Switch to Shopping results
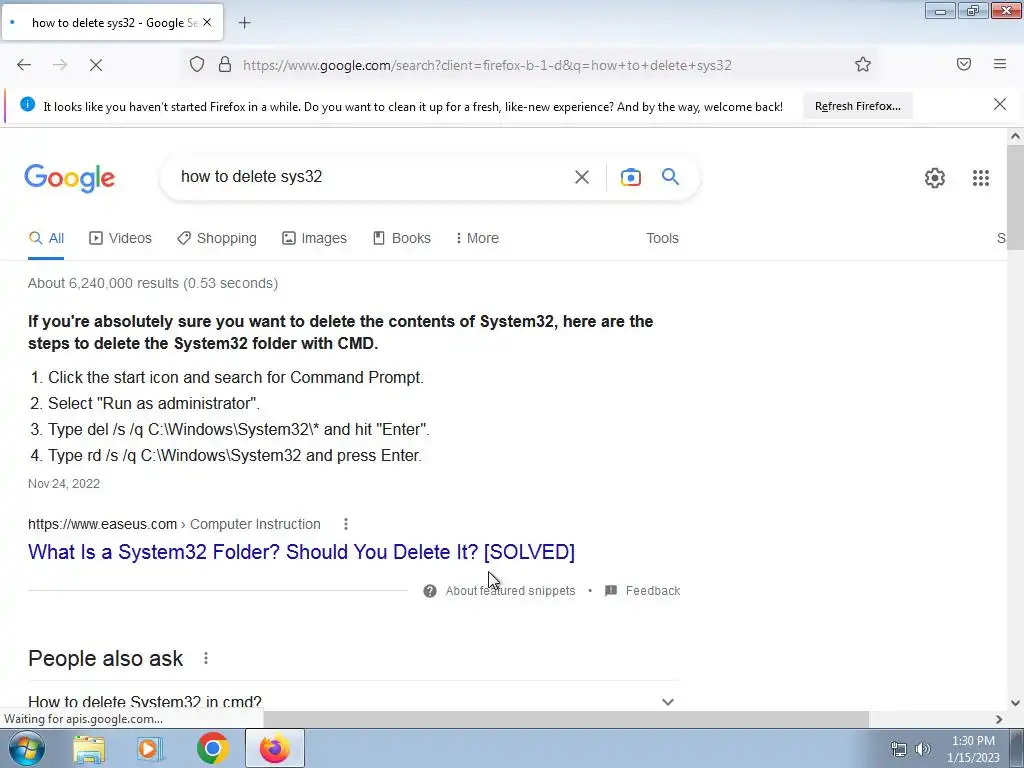Viewport: 1024px width, 768px height. click(x=217, y=238)
